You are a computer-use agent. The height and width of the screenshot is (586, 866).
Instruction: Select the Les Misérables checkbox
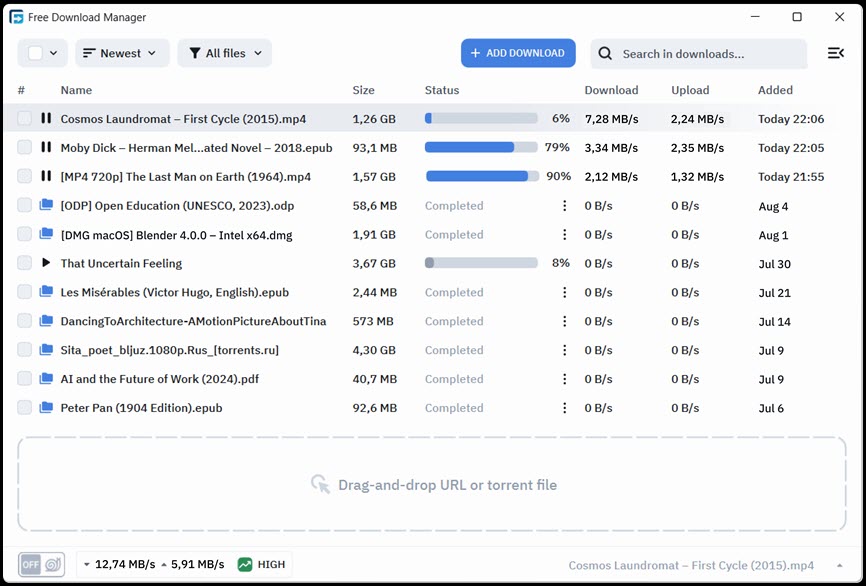tap(24, 292)
